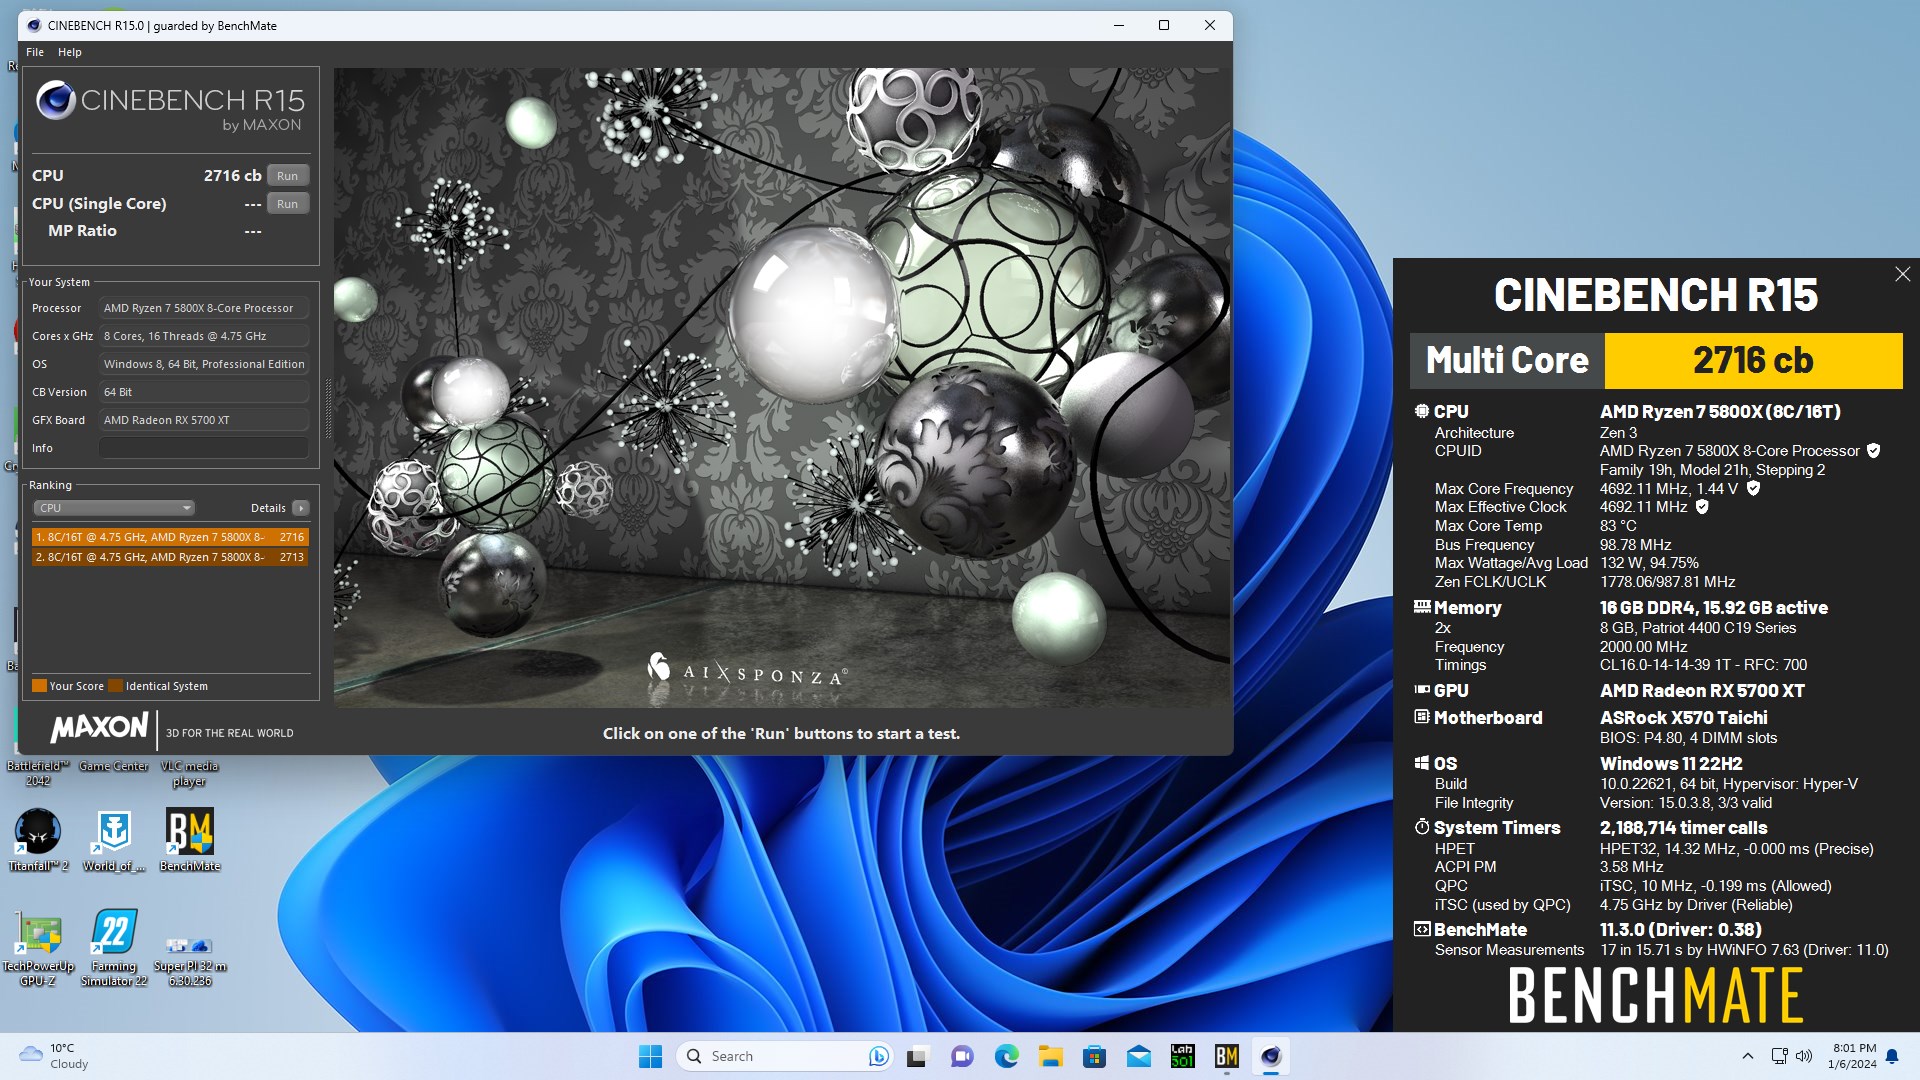The image size is (1920, 1080).
Task: Open Super PI 32 m shortcut
Action: pos(190,960)
